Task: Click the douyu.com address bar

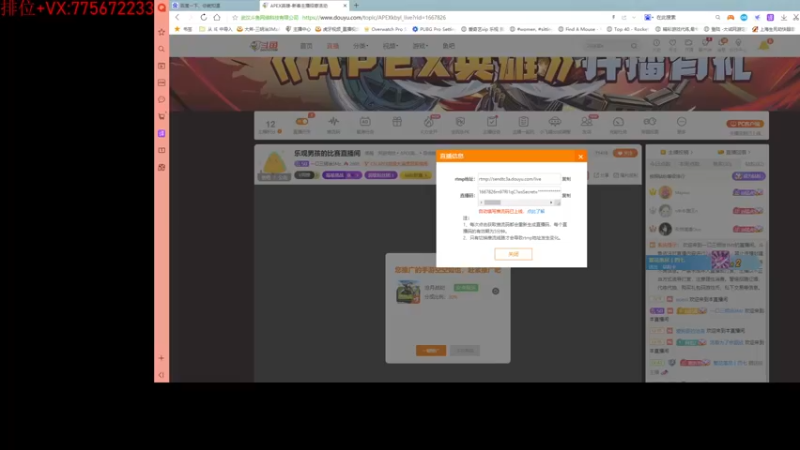Action: coord(423,17)
